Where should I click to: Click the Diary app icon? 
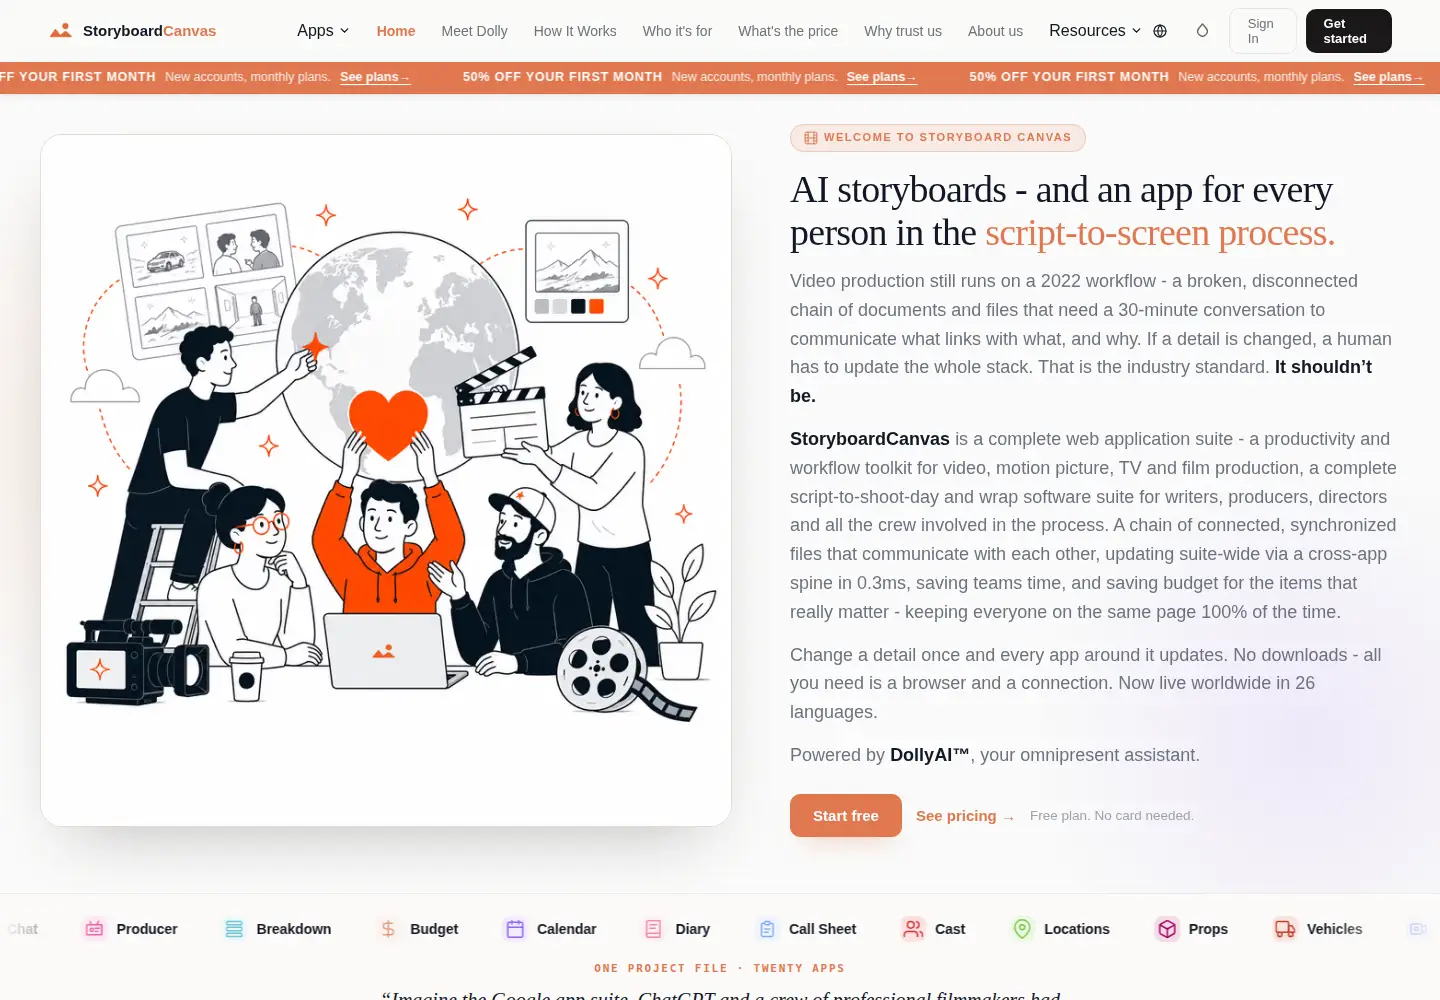coord(653,929)
